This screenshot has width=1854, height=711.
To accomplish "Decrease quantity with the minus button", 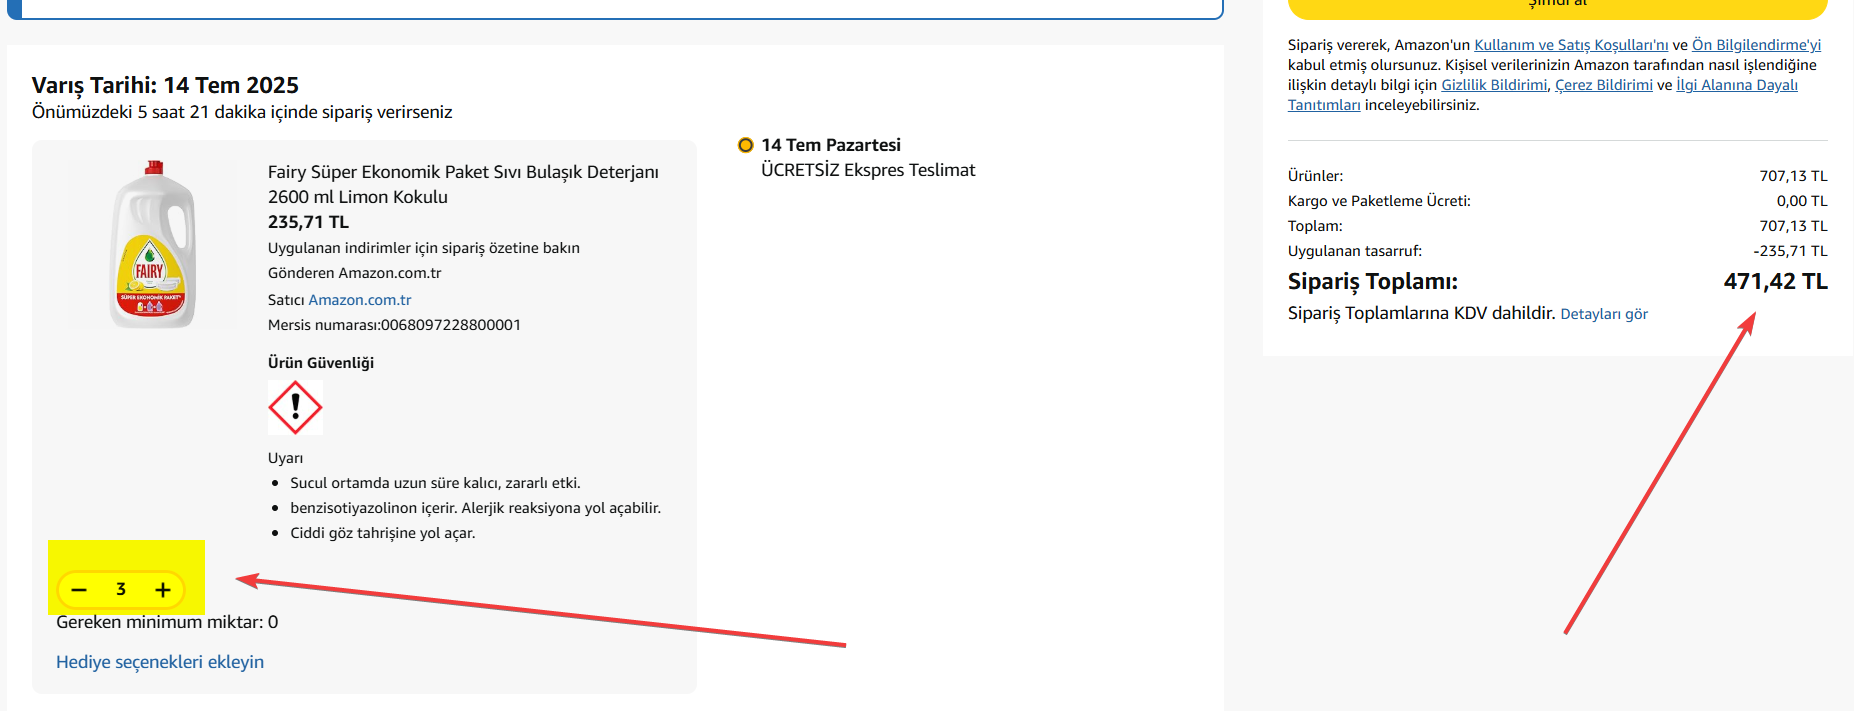I will click(79, 590).
